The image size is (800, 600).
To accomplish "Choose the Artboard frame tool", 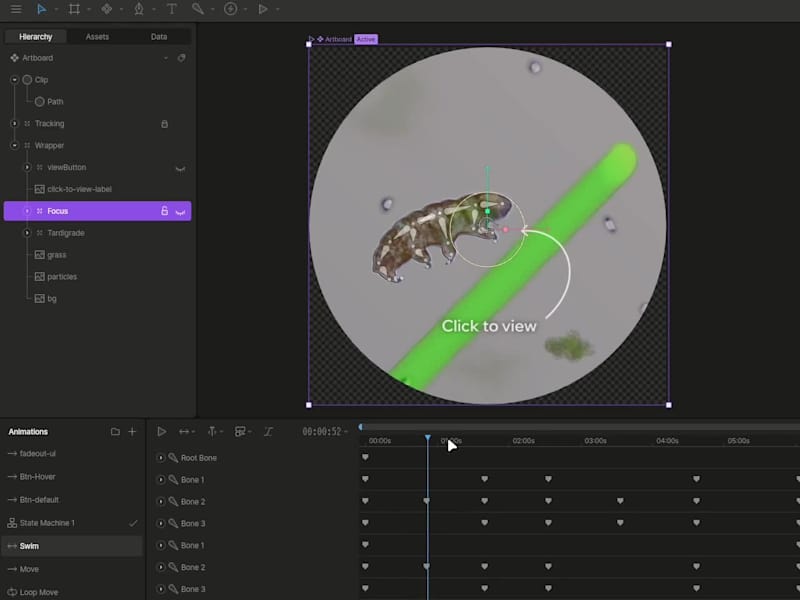I will (x=74, y=9).
